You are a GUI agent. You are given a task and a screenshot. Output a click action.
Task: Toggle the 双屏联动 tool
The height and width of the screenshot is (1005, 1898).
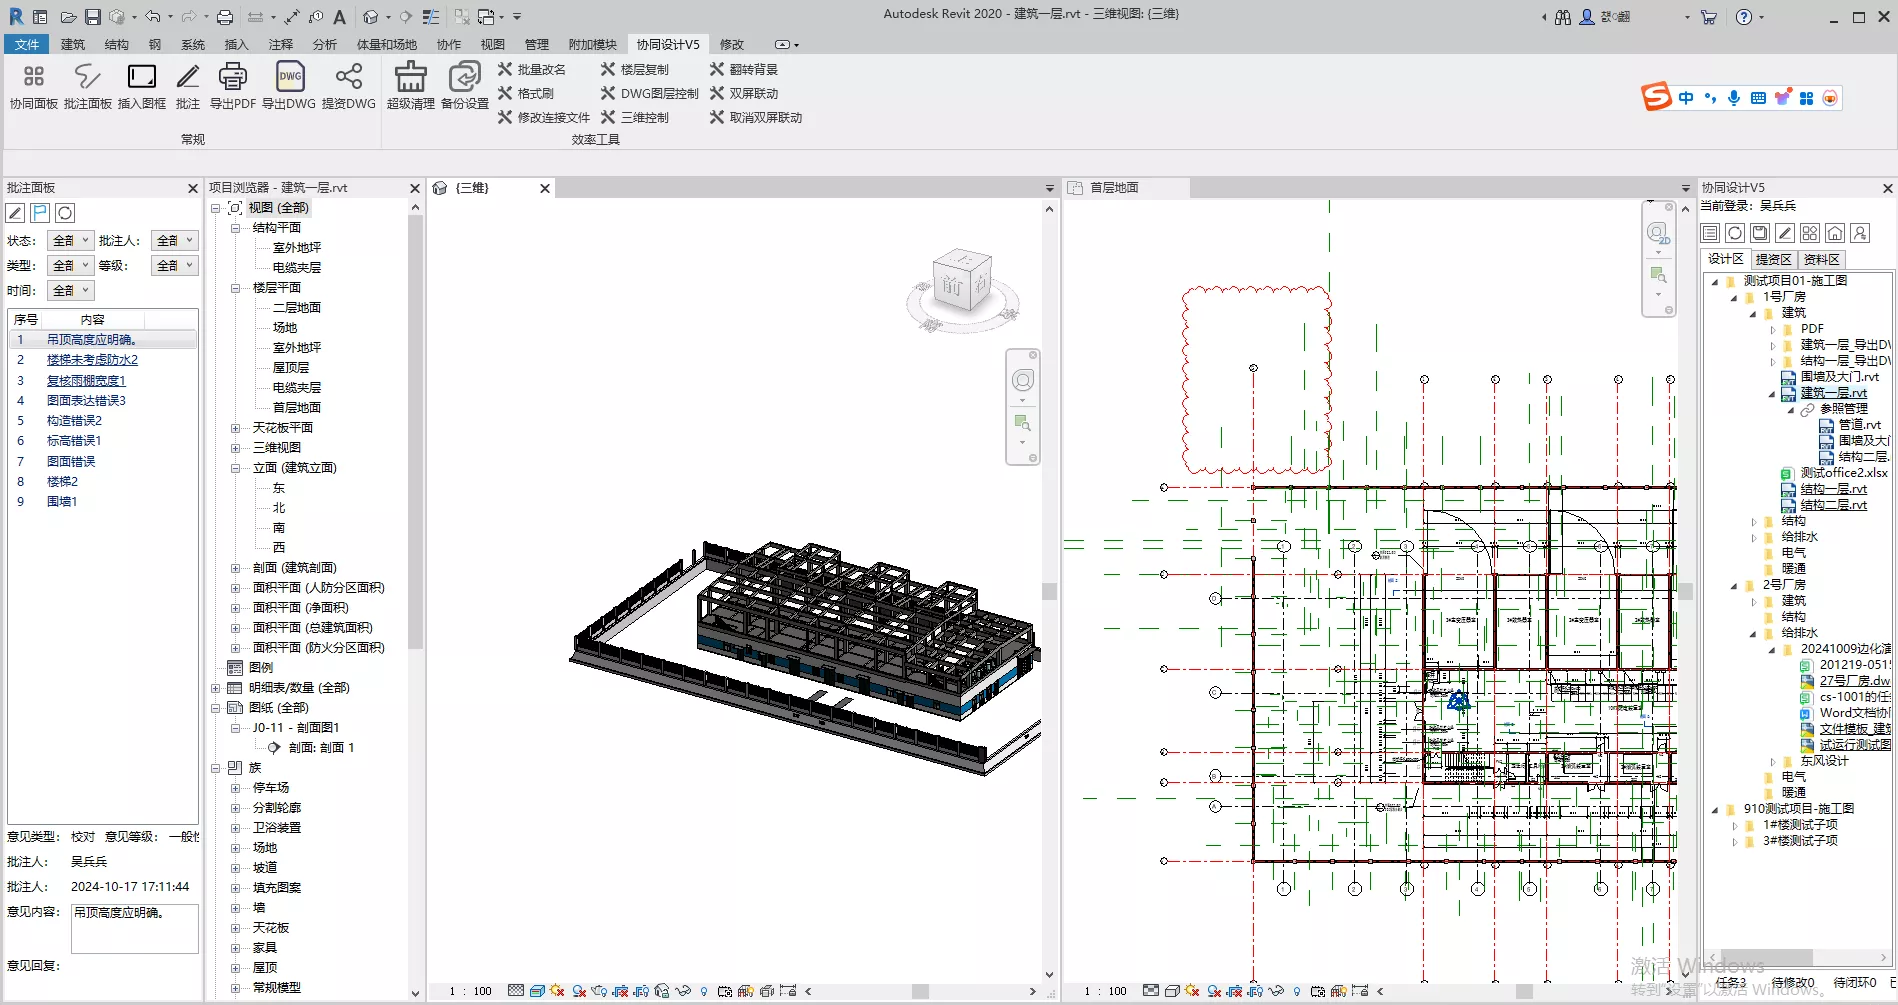coord(744,93)
